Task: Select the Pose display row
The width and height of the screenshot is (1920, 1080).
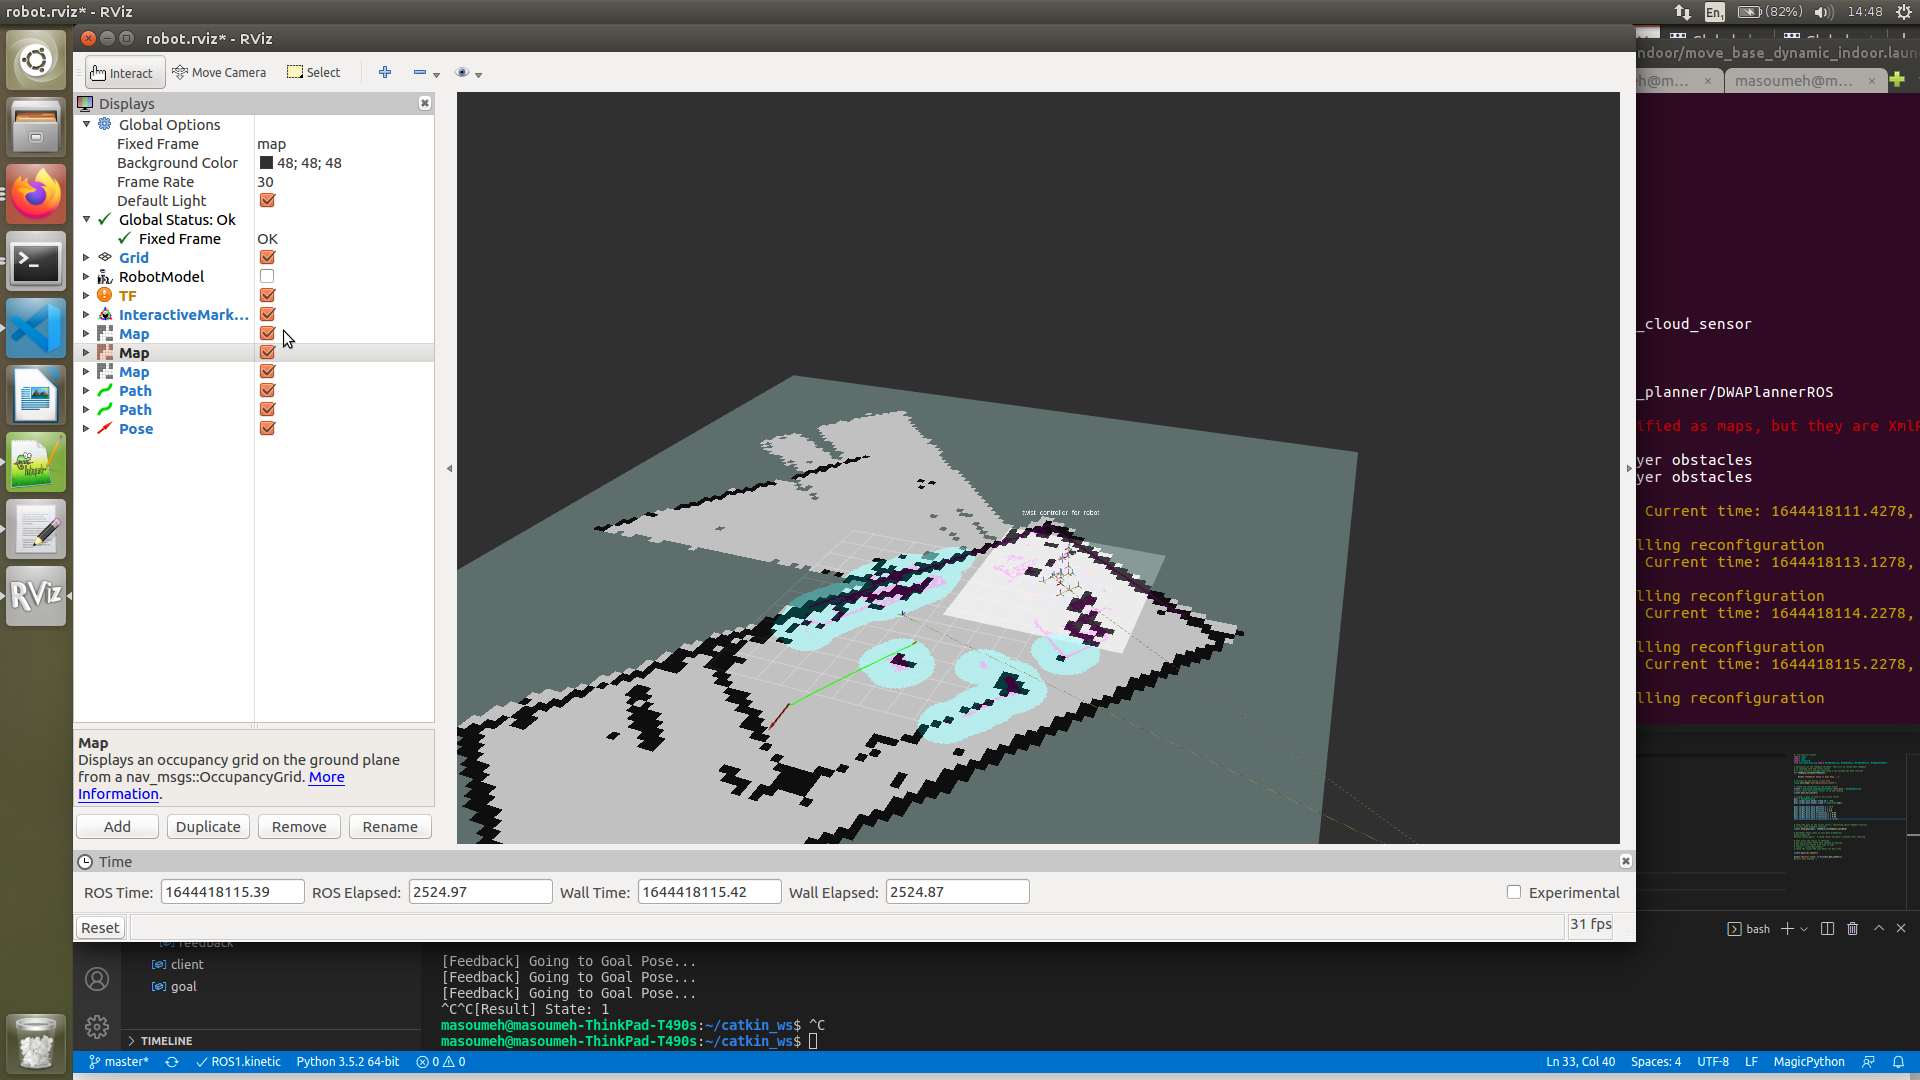Action: 254,428
